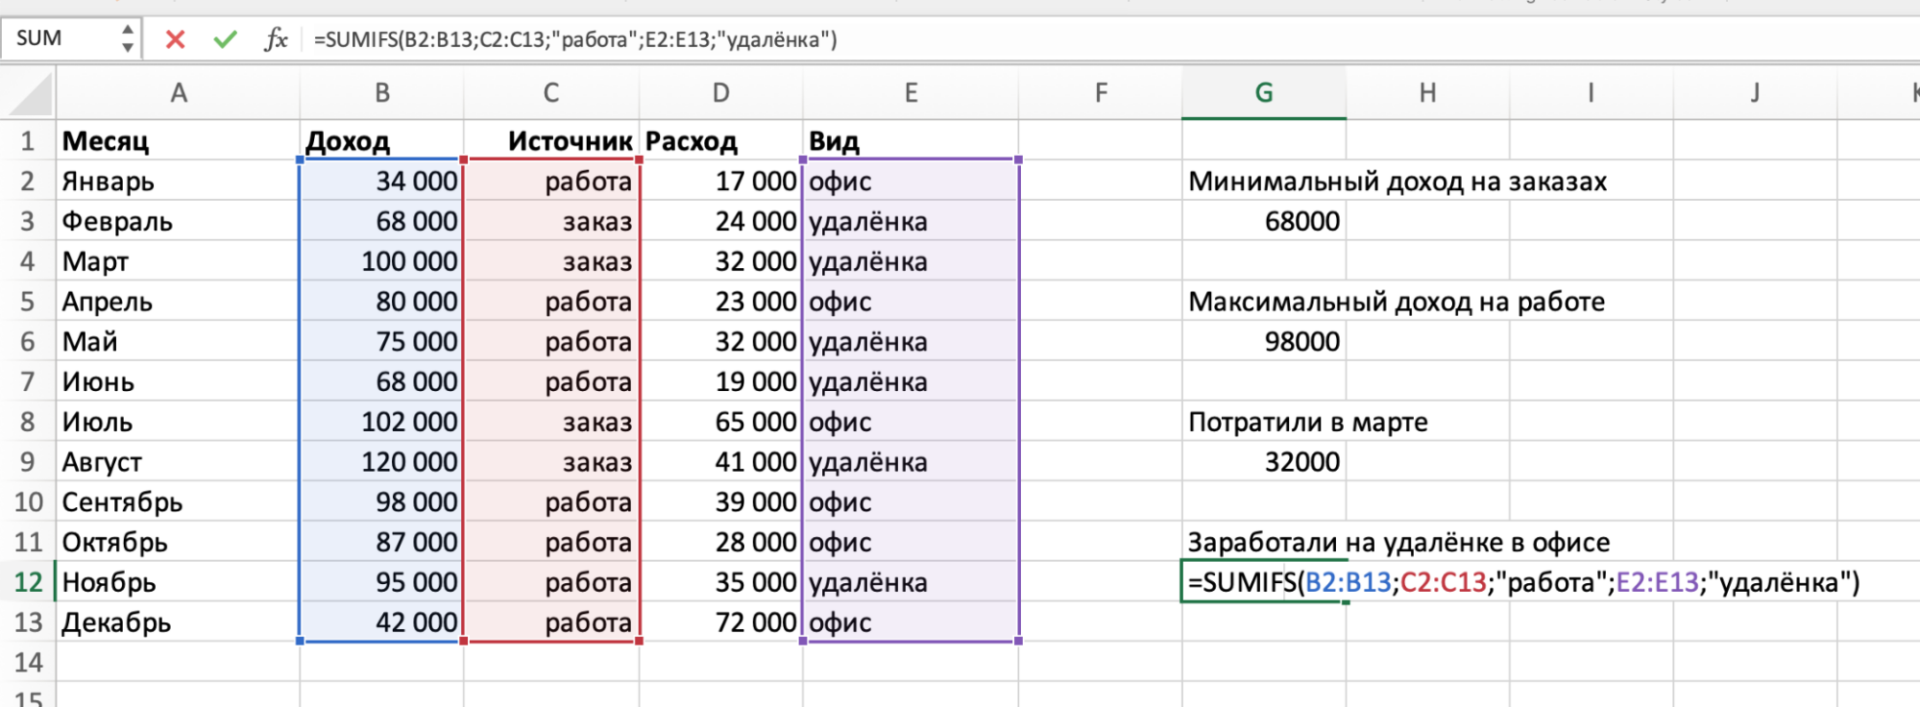Select row 1 header
1920x707 pixels.
(x=28, y=141)
